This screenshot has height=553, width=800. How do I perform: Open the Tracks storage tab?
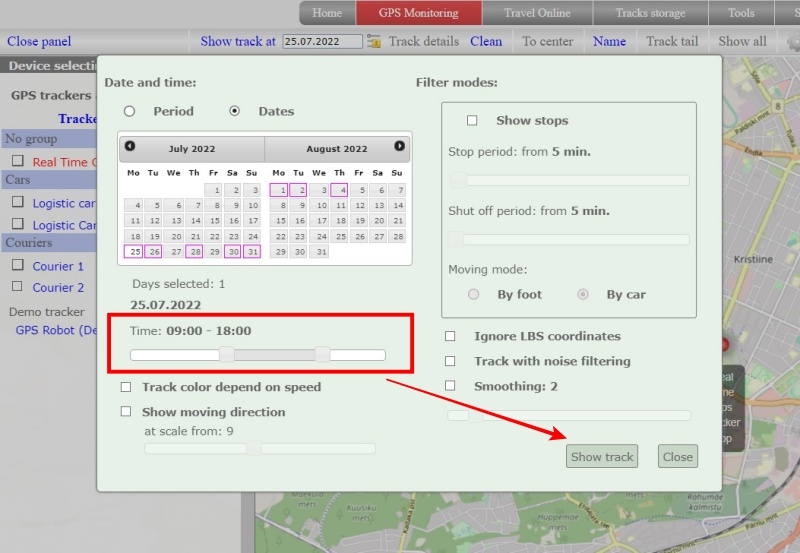point(650,13)
